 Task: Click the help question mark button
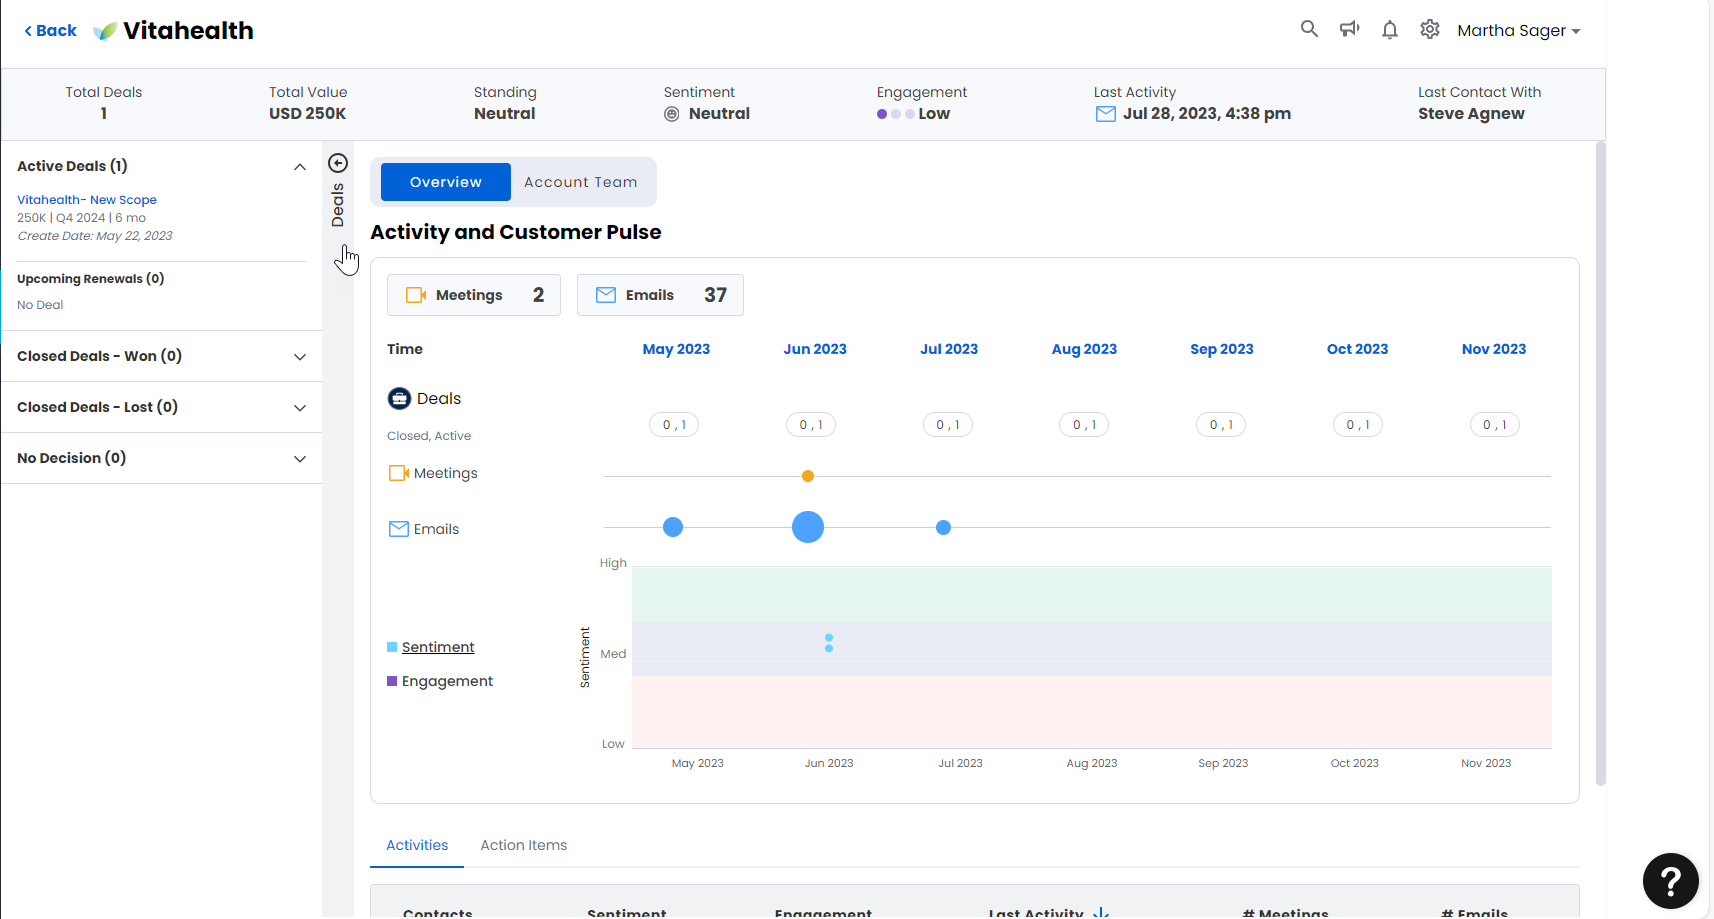[1670, 881]
